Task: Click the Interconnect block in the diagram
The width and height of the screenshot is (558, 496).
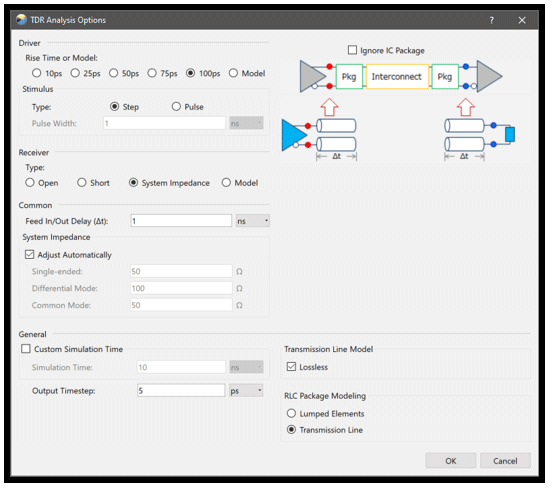Action: [x=397, y=76]
